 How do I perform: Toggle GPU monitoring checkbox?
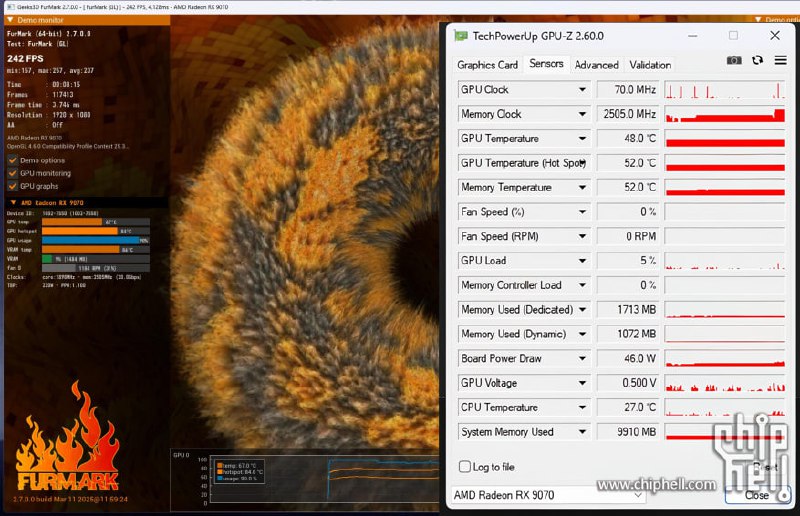(13, 173)
